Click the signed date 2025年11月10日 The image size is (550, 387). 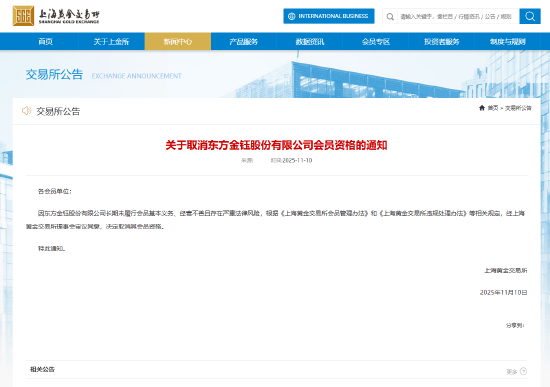pyautogui.click(x=503, y=293)
